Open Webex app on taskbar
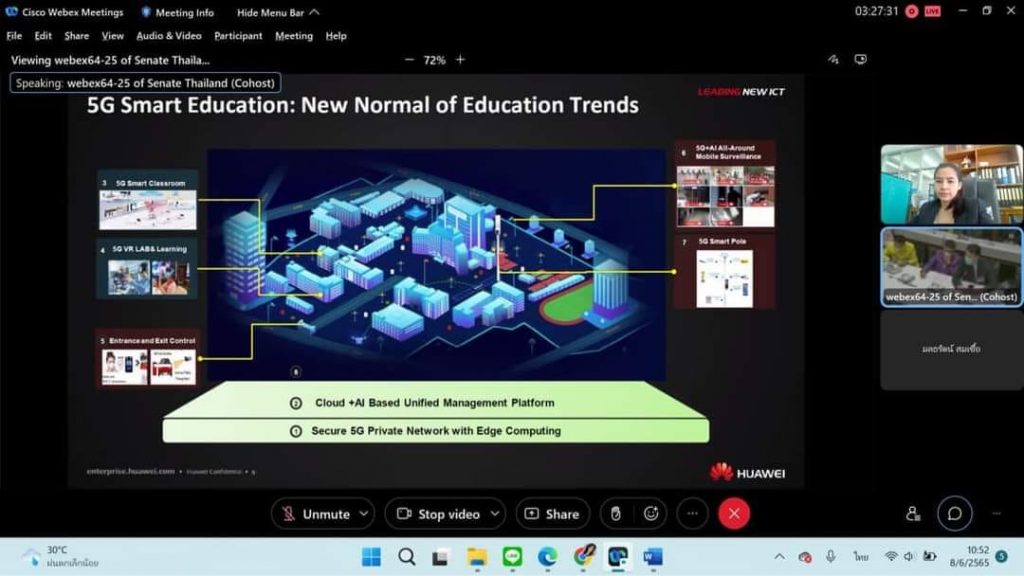 (x=618, y=557)
